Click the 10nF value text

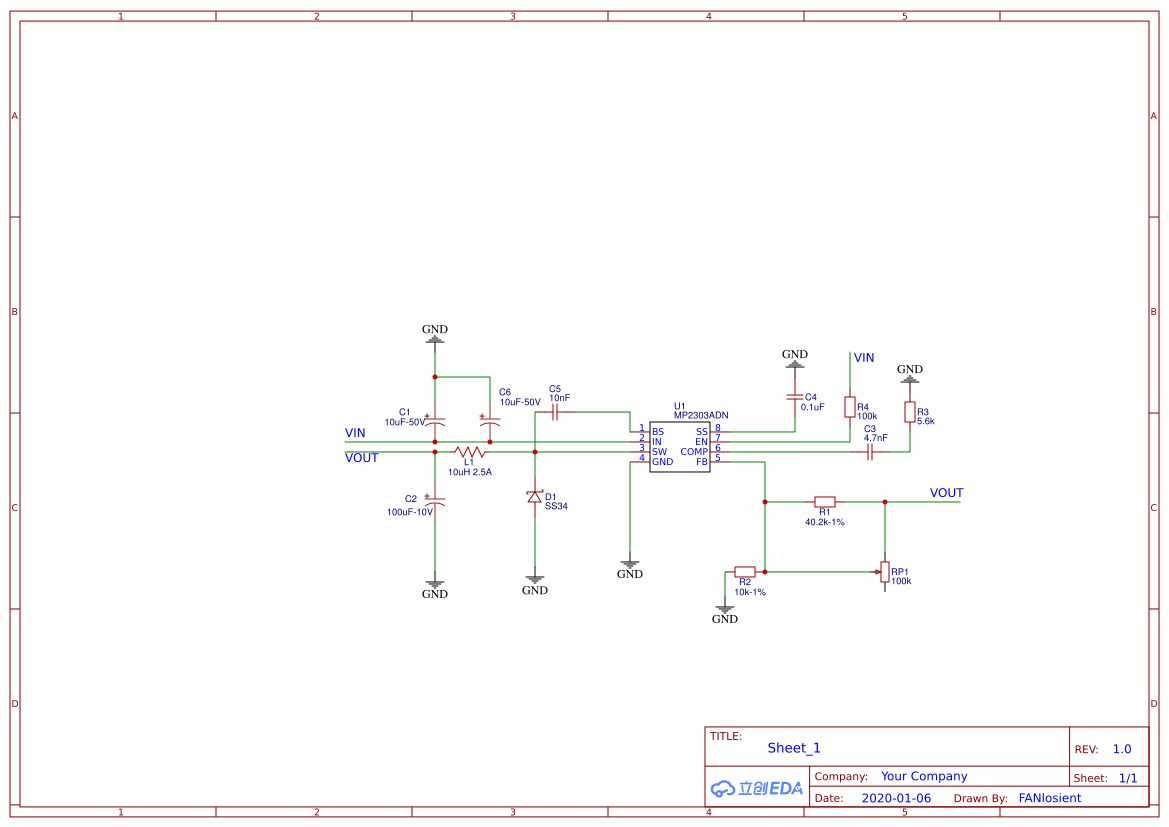click(560, 398)
